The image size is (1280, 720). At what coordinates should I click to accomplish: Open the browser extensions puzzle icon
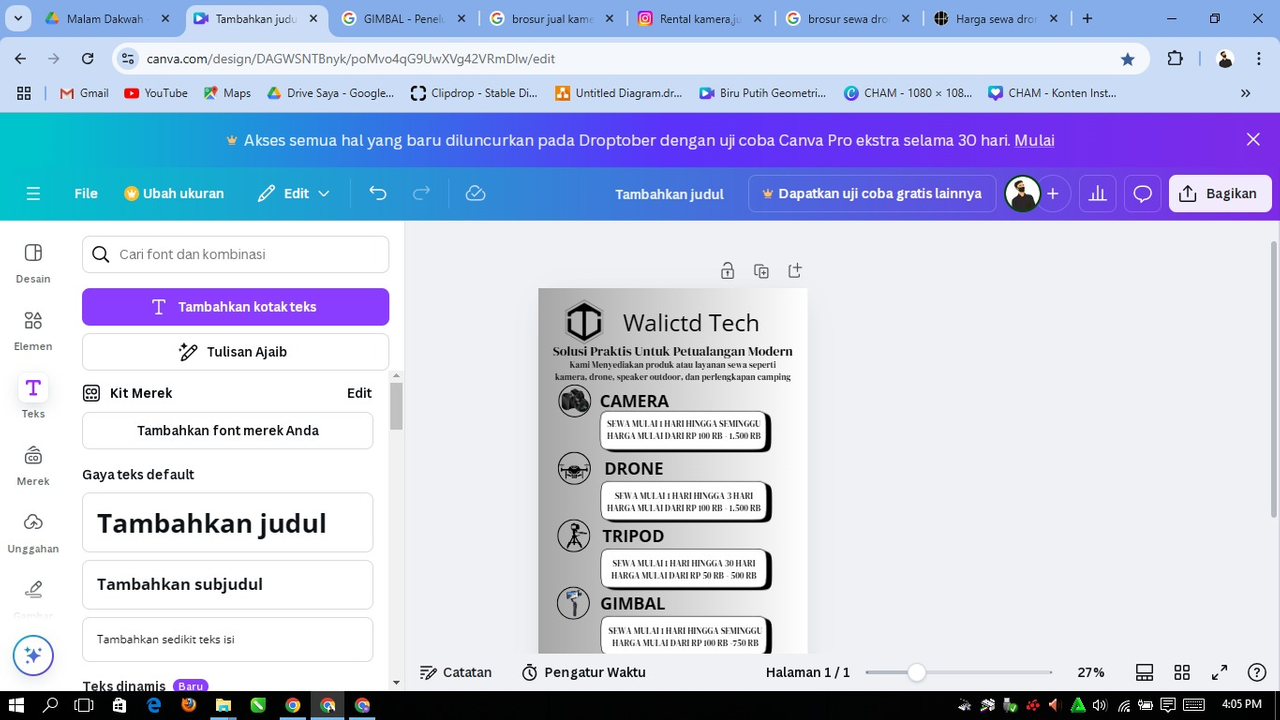pos(1175,59)
